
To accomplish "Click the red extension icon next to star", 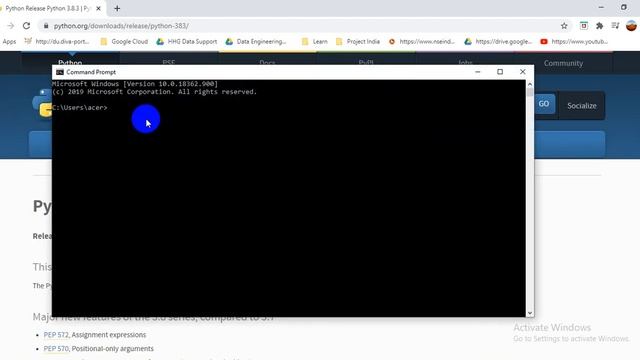I will [x=584, y=26].
